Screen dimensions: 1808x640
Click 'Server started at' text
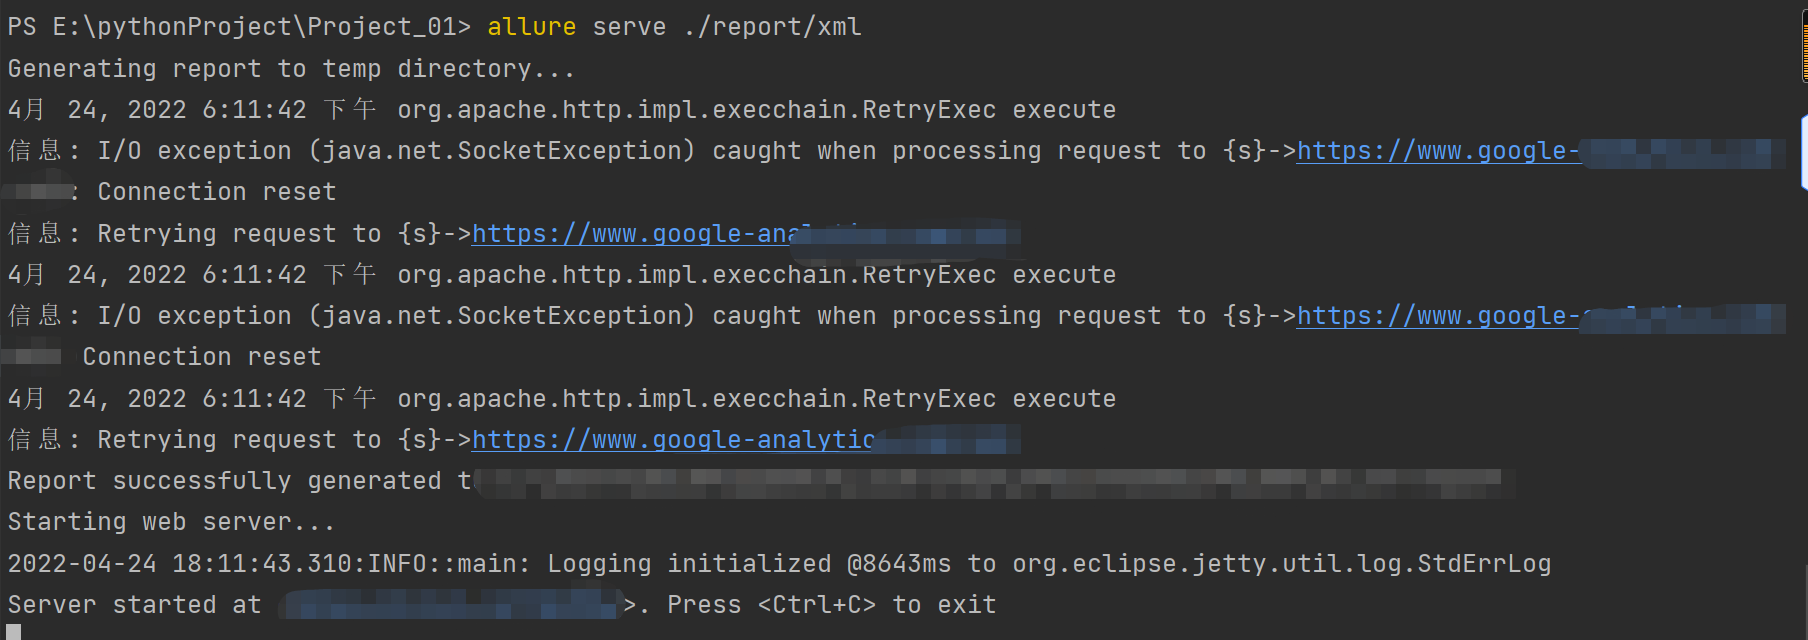(x=134, y=605)
